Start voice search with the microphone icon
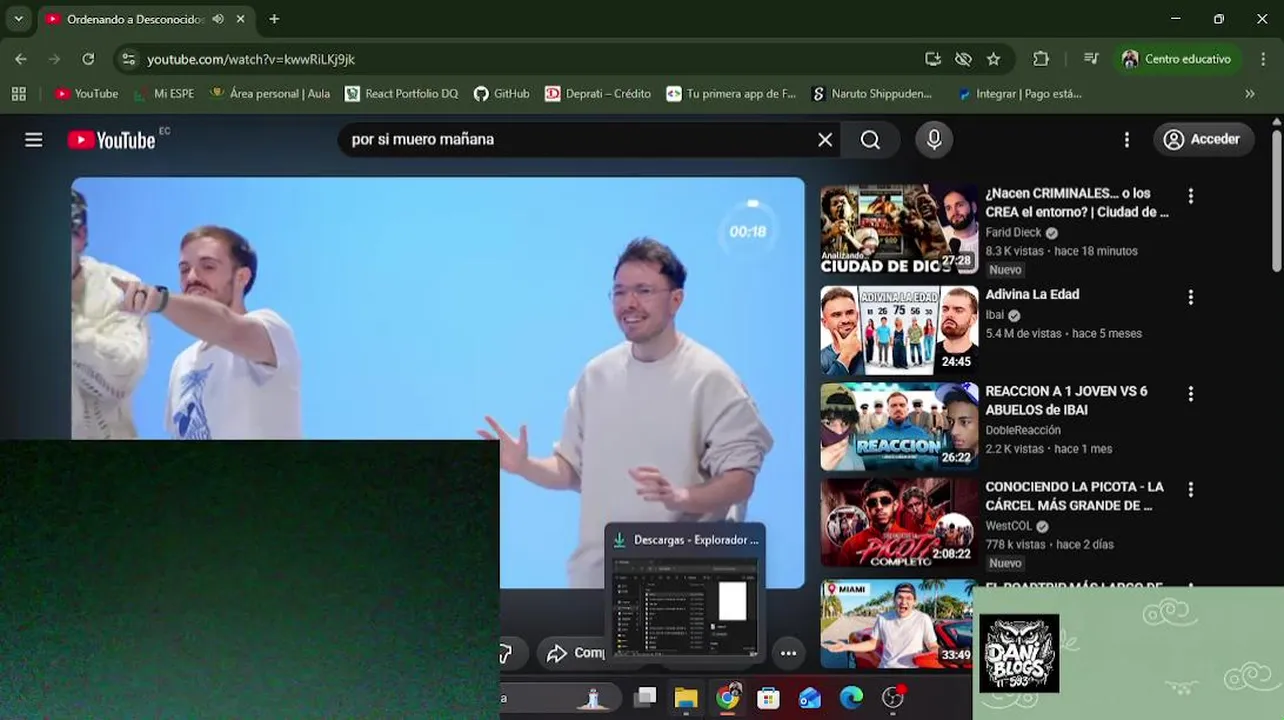 (934, 140)
